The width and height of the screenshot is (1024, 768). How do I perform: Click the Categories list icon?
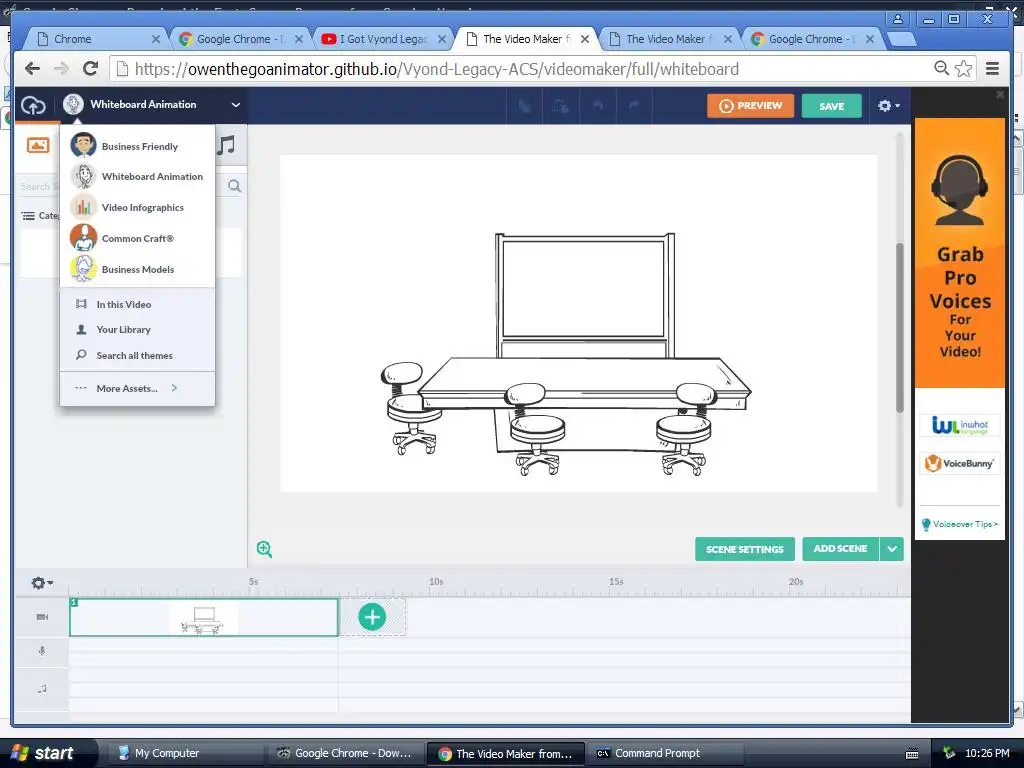pyautogui.click(x=28, y=216)
